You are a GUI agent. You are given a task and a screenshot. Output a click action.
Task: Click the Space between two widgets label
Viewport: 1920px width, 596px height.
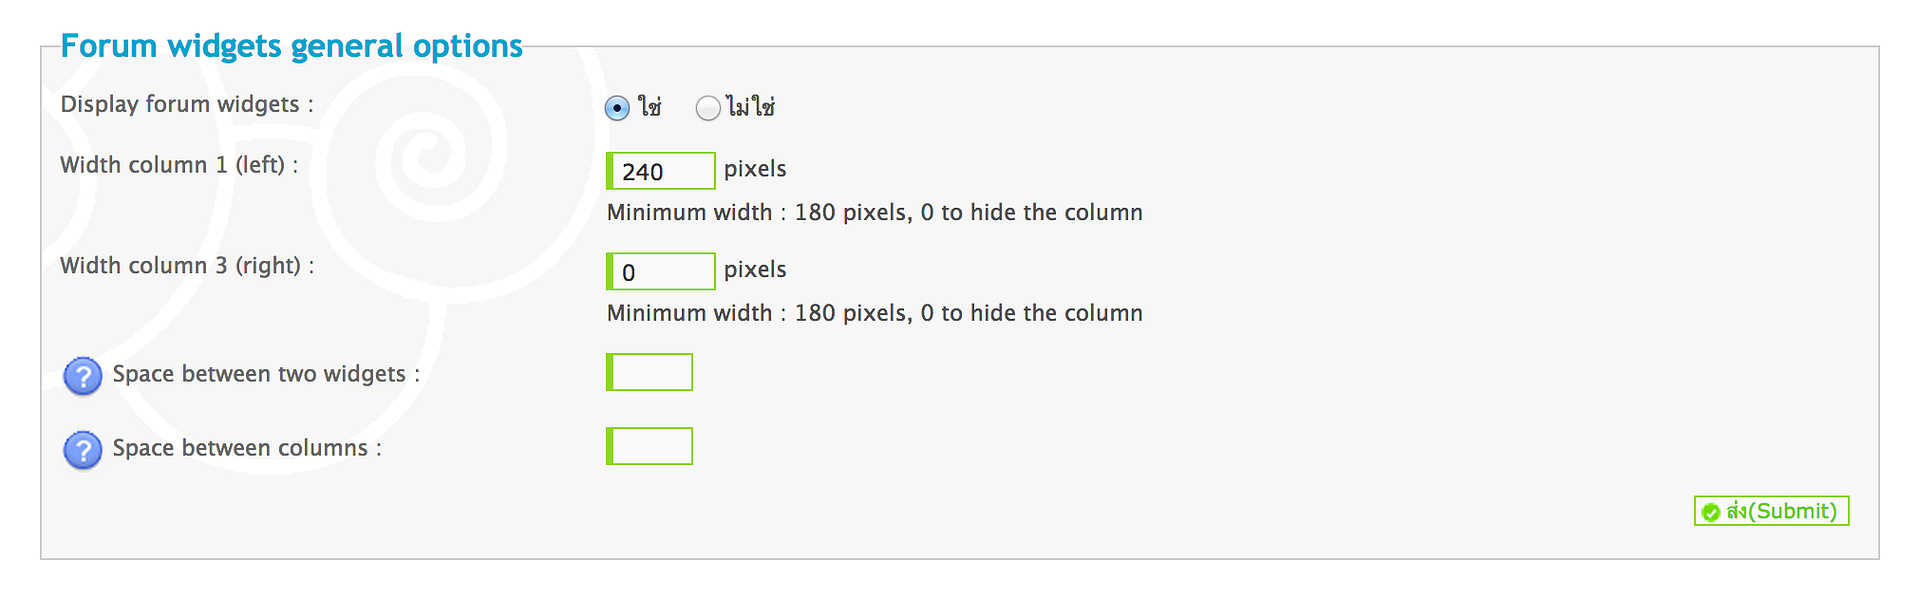pyautogui.click(x=266, y=374)
